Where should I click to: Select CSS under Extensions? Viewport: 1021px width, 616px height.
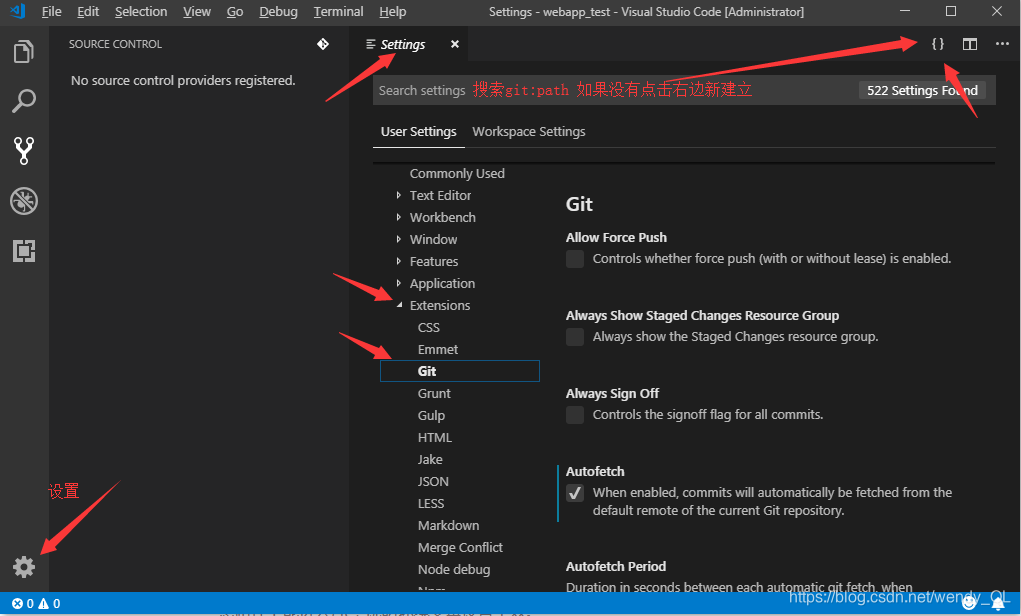(x=428, y=328)
